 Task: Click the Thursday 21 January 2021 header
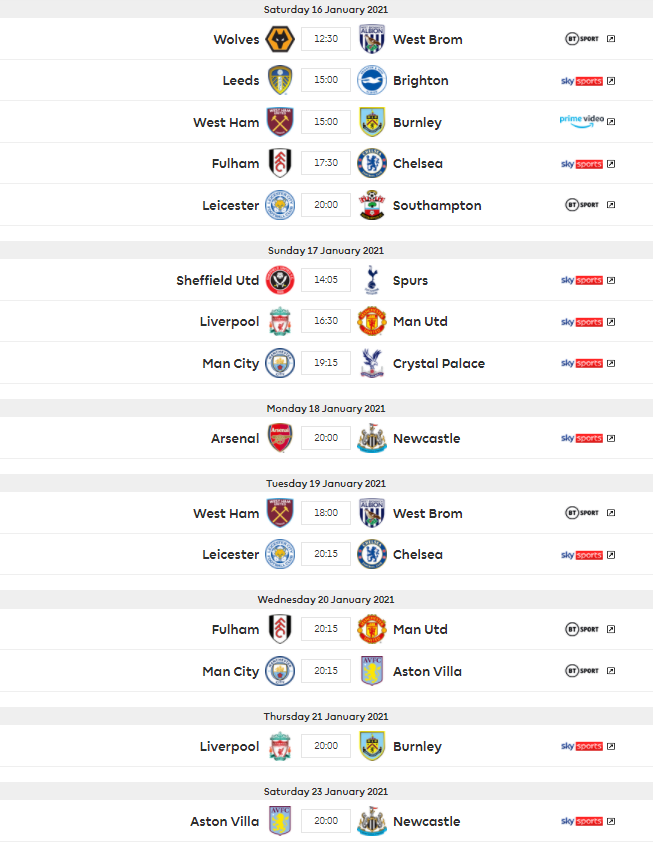(x=326, y=716)
